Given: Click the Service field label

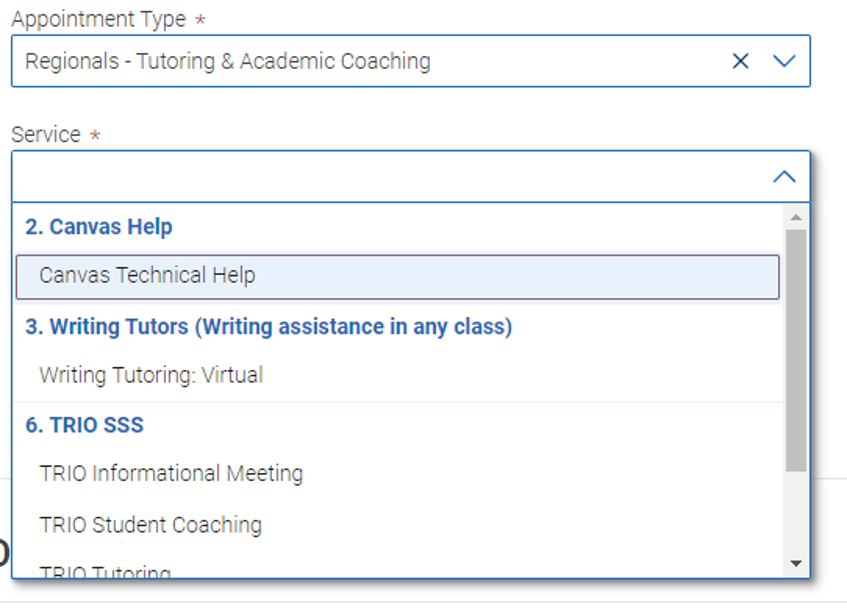Looking at the screenshot, I should tap(46, 135).
